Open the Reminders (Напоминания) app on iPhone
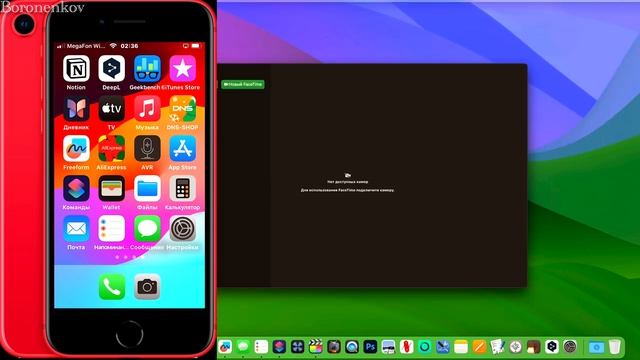 (111, 229)
